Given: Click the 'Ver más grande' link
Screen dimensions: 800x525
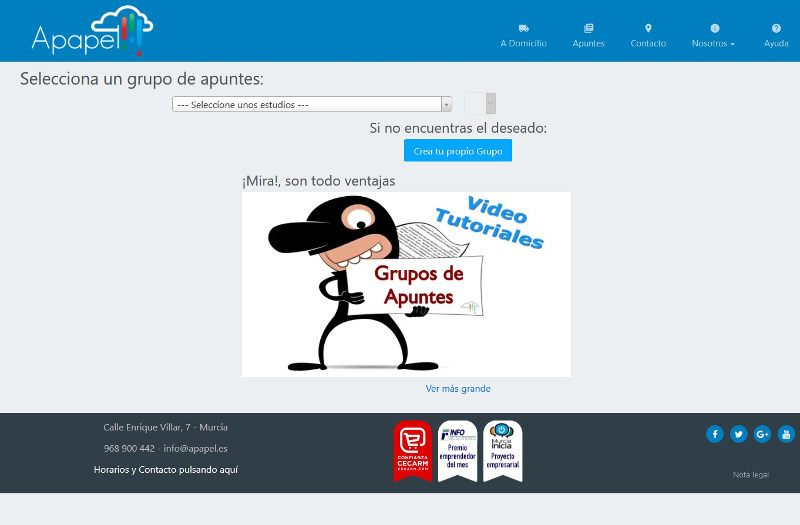Looking at the screenshot, I should coord(458,389).
